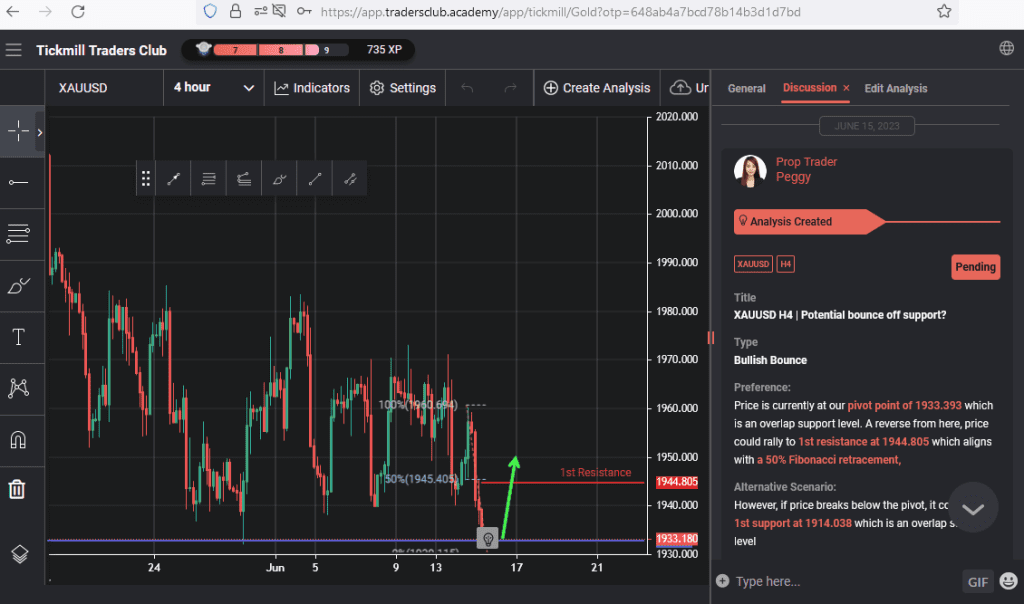Expand older comments with the down chevron
This screenshot has height=604, width=1024.
coord(972,507)
